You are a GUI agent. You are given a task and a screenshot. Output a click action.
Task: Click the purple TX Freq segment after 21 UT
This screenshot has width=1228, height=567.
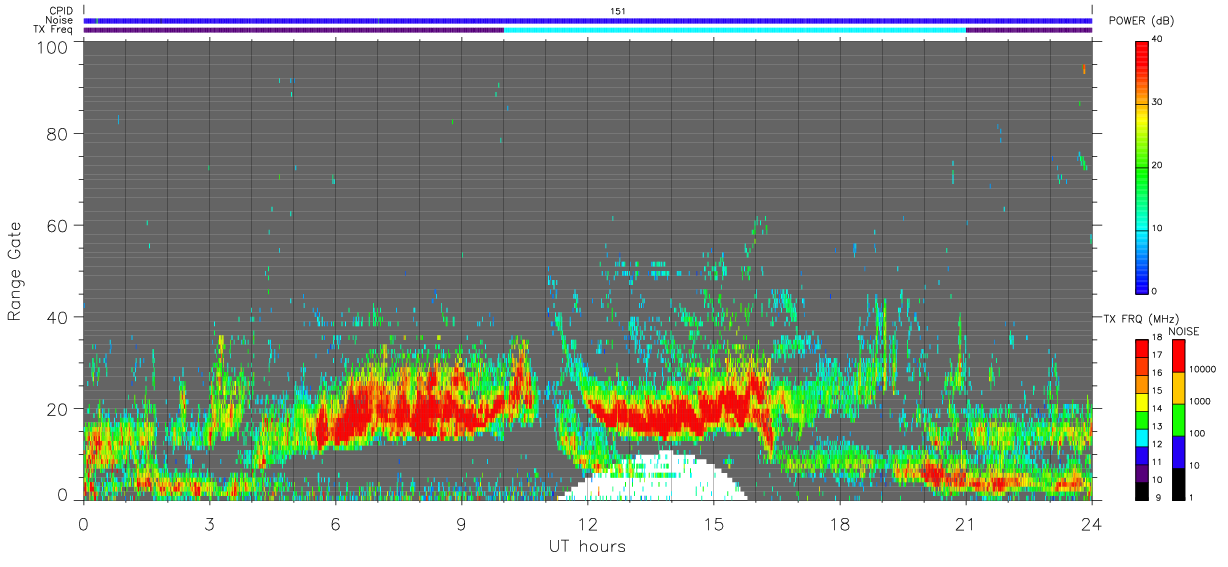1029,30
